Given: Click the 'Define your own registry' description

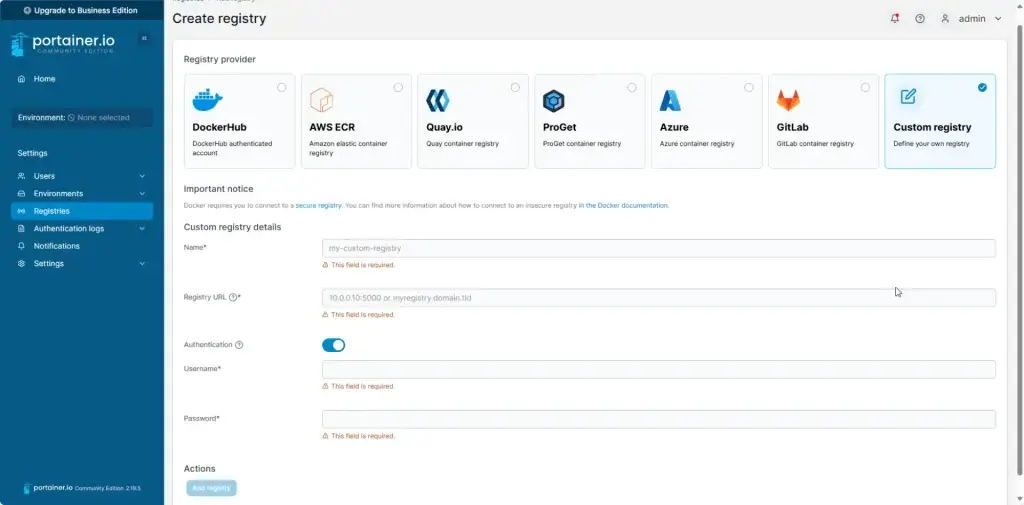Looking at the screenshot, I should coord(931,144).
